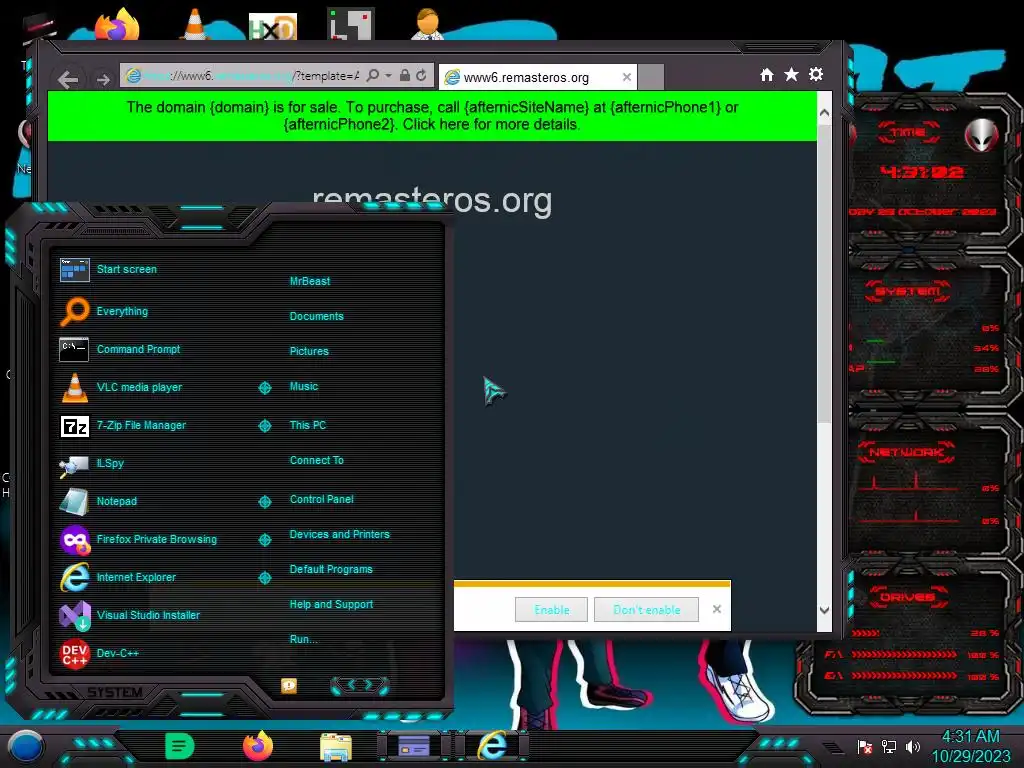This screenshot has height=768, width=1024.
Task: Open Pictures from start menu
Action: coord(309,351)
